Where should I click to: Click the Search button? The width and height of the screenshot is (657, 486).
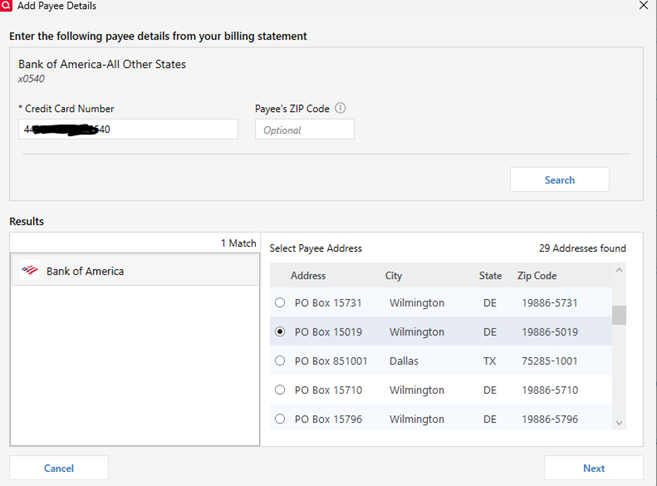(559, 180)
